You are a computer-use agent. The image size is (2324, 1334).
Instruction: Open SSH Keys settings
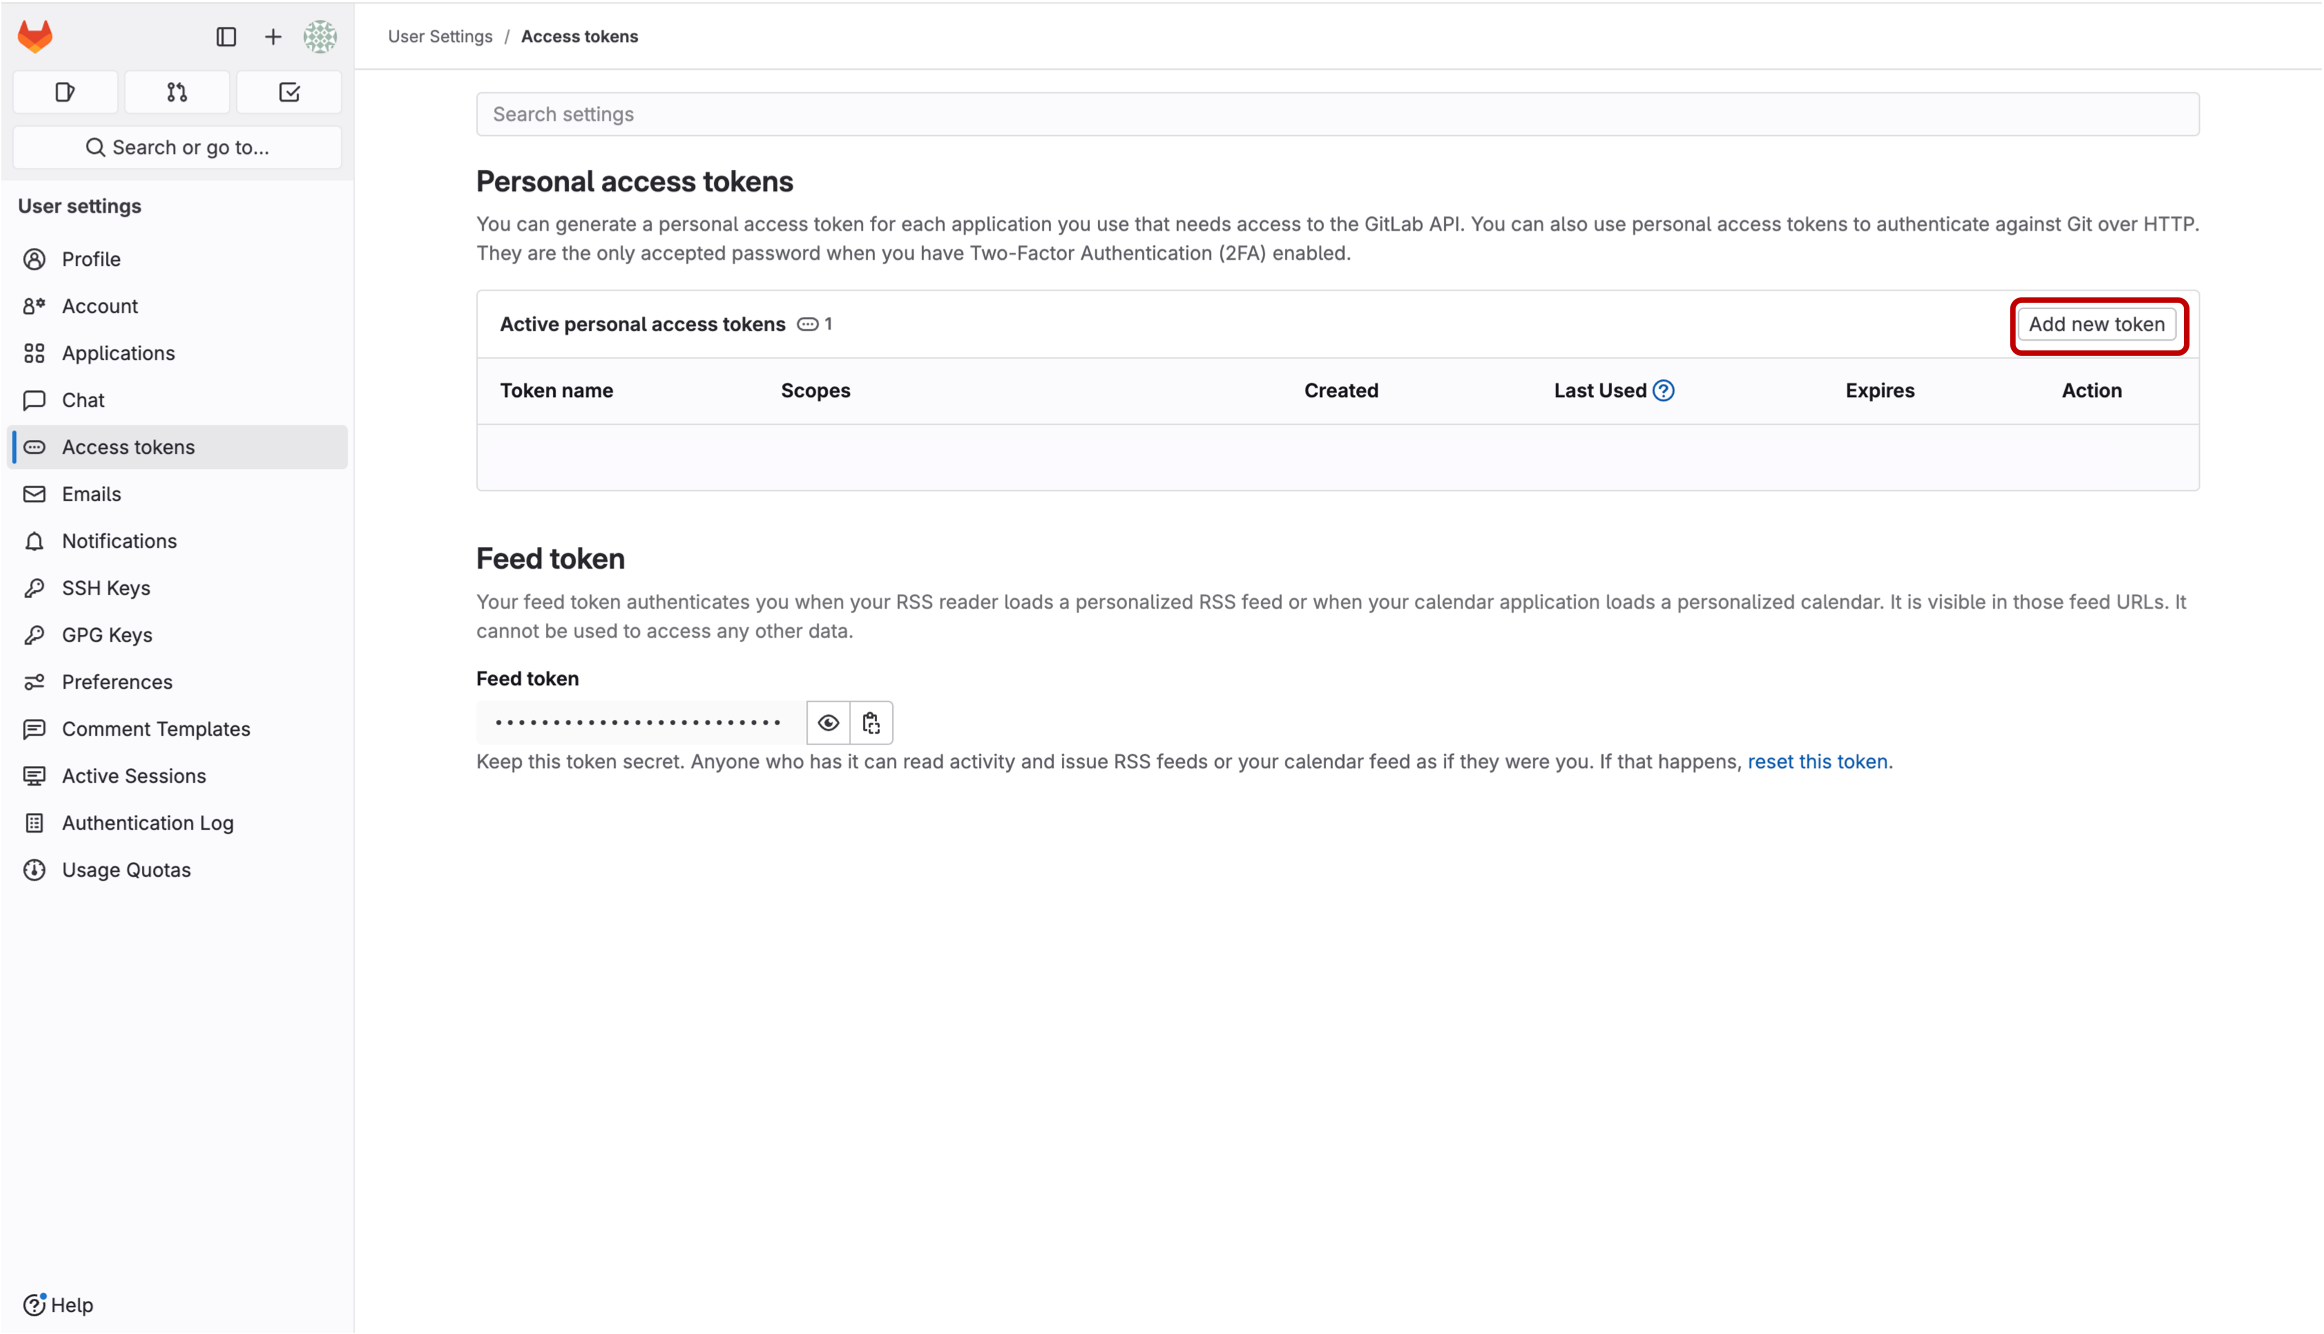point(106,588)
